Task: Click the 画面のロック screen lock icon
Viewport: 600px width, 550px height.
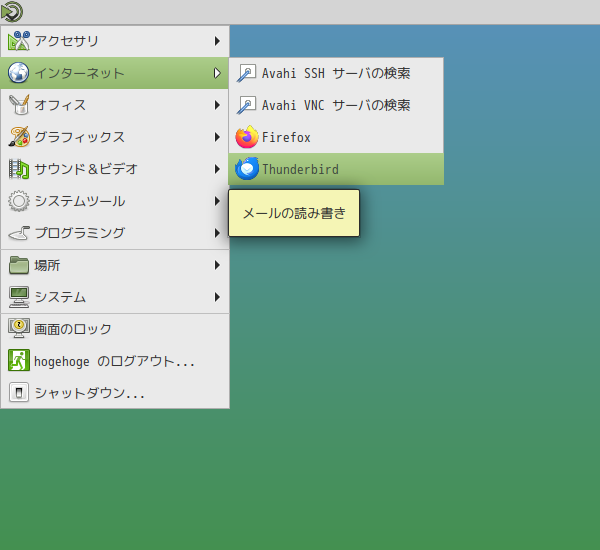Action: click(x=19, y=329)
